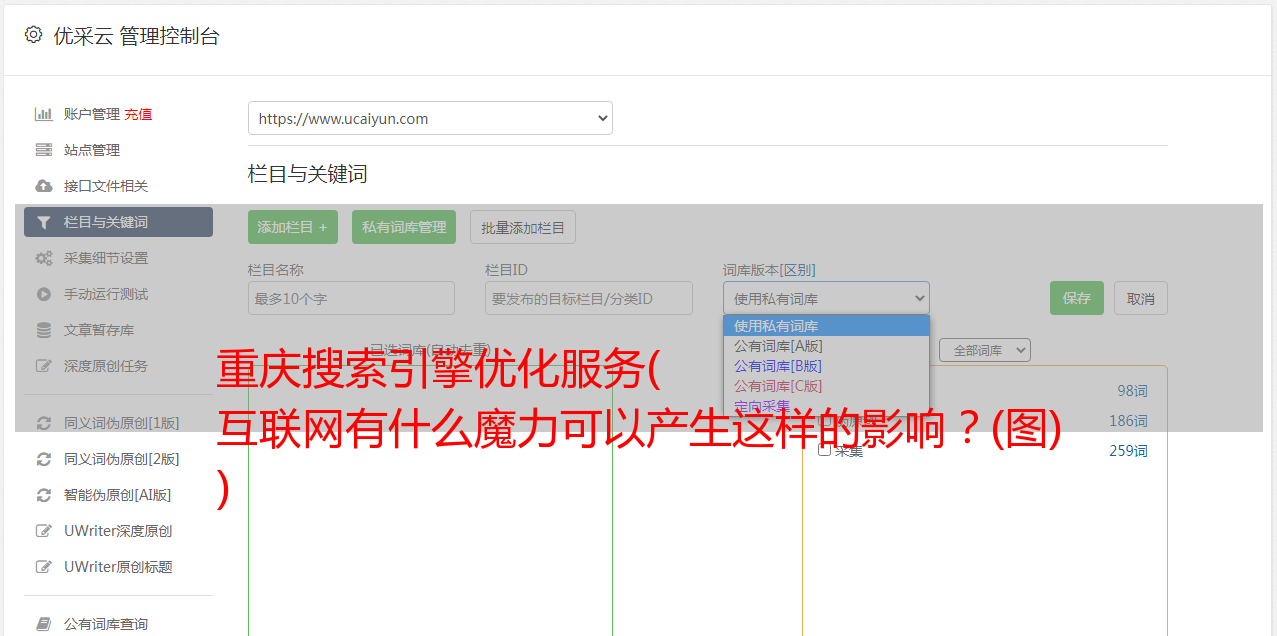Click the 98词 count
Viewport: 1277px width, 636px height.
1132,391
